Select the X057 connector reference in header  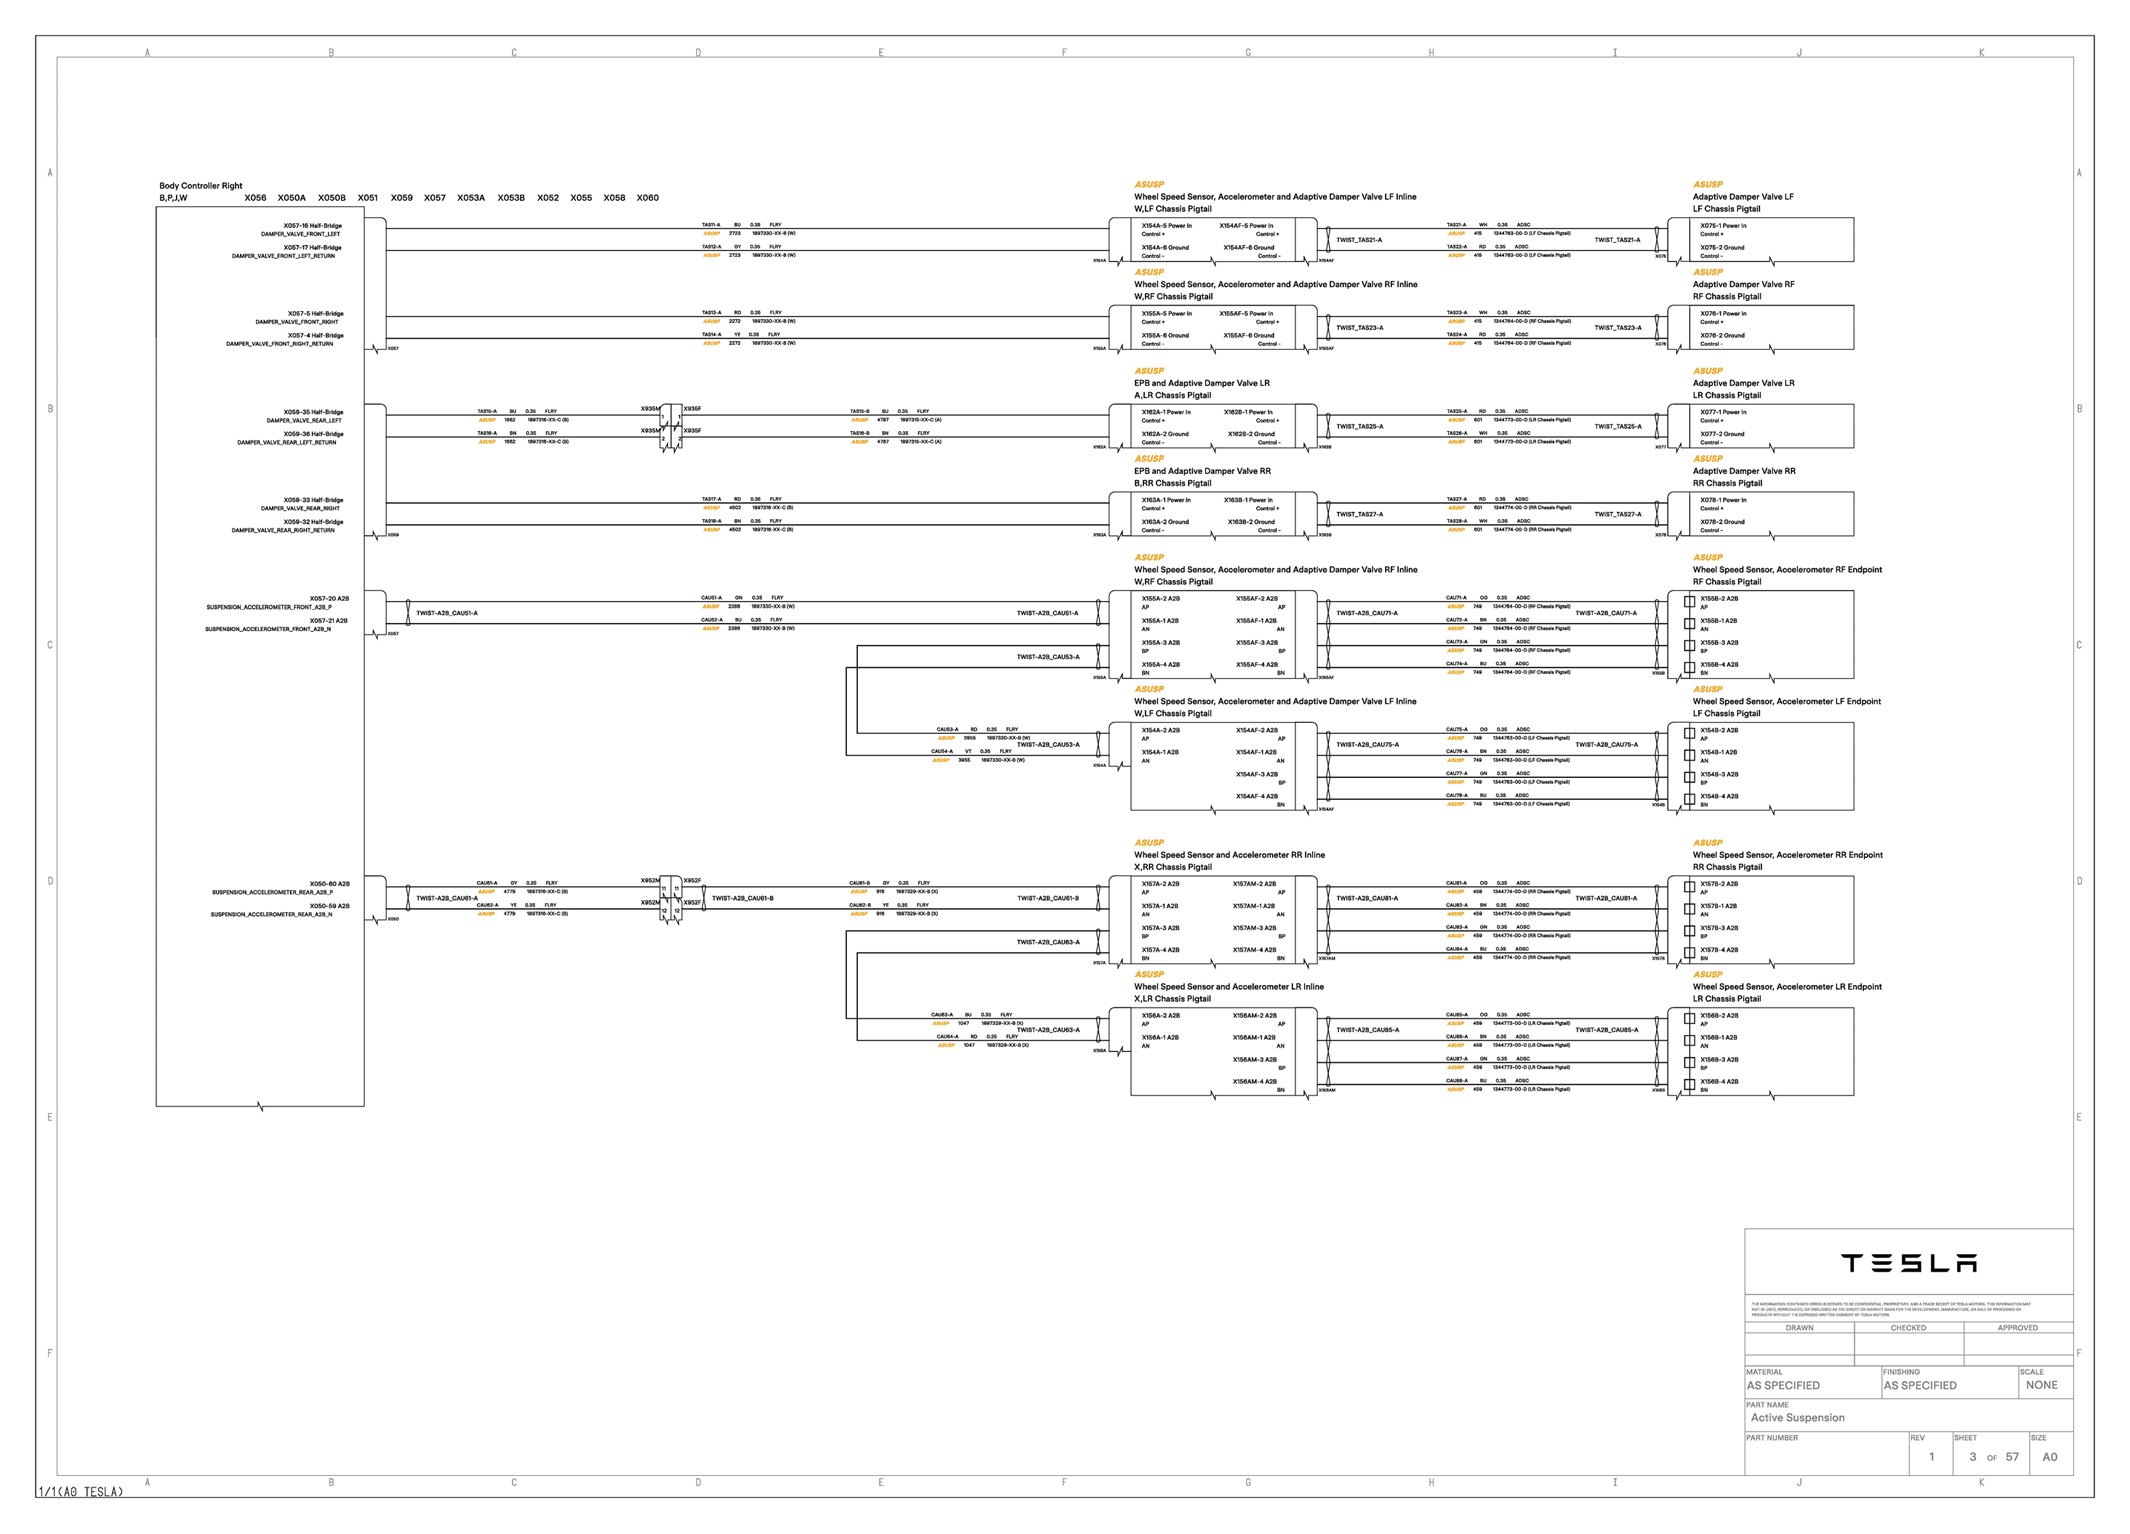tap(434, 198)
